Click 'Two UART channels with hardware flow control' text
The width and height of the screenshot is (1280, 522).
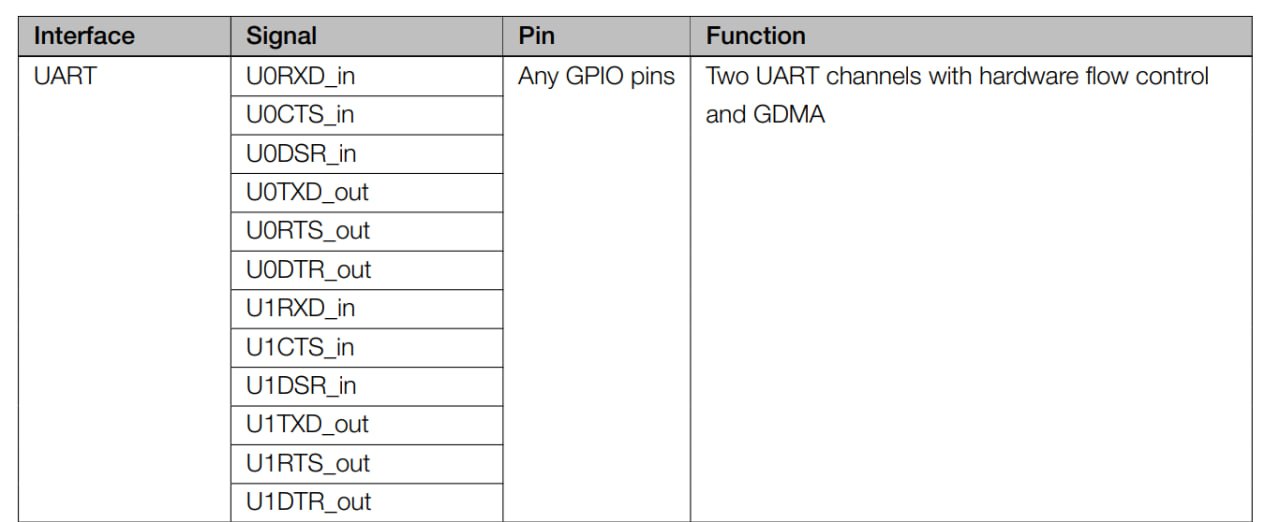[x=958, y=76]
